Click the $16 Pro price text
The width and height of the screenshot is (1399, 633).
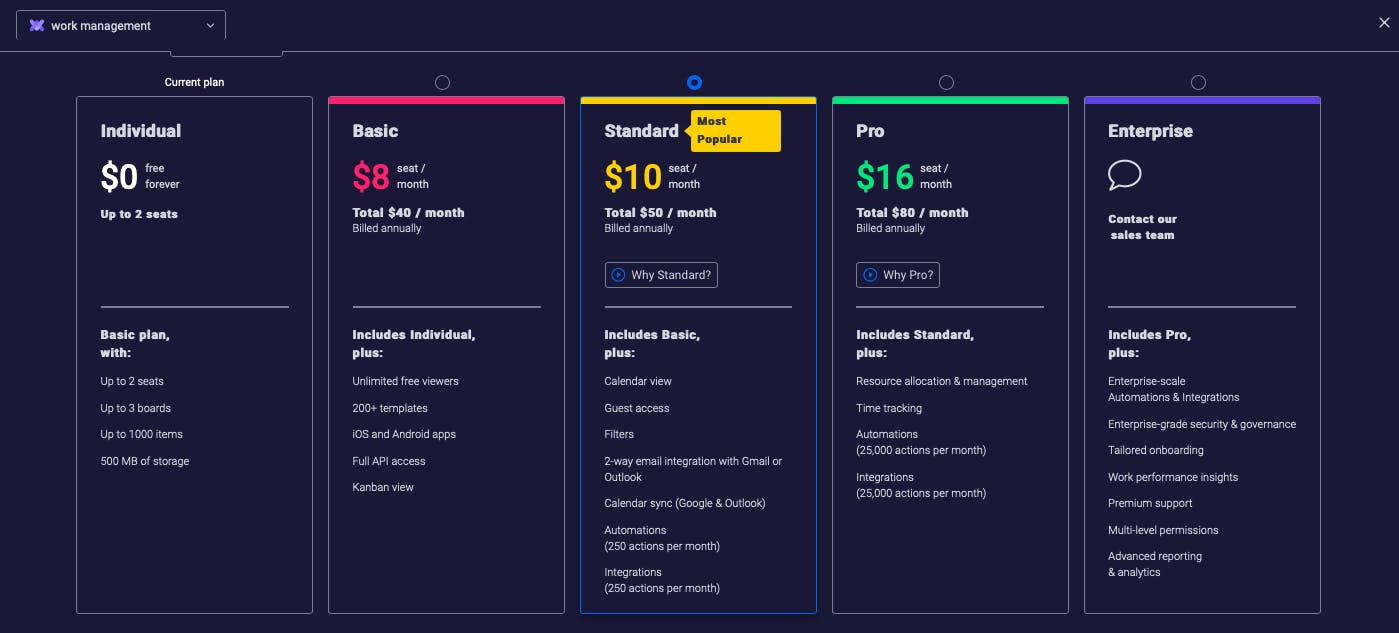pyautogui.click(x=883, y=176)
